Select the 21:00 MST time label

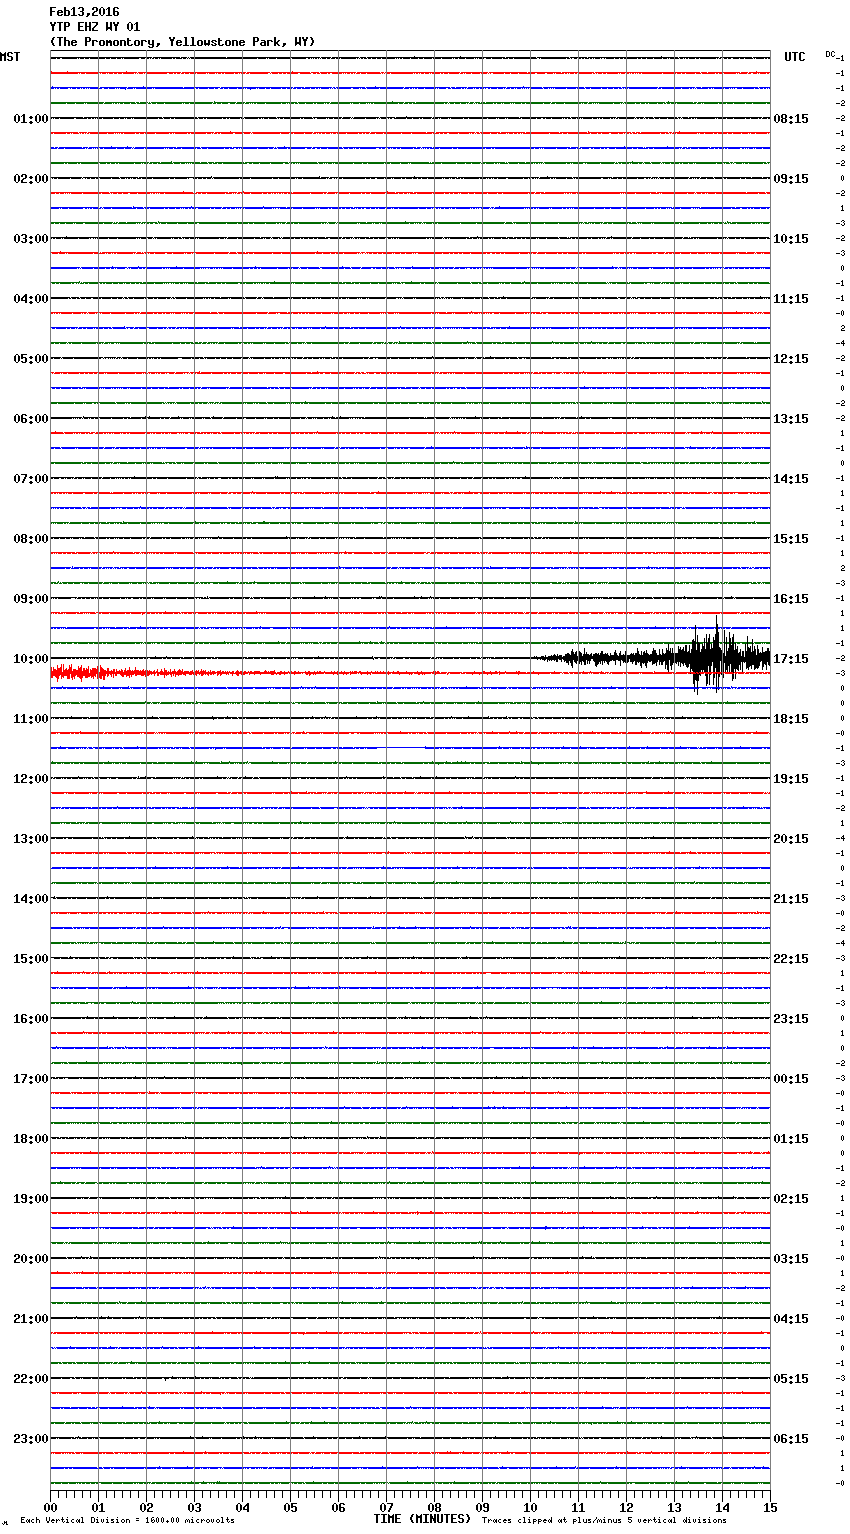[x=30, y=1319]
